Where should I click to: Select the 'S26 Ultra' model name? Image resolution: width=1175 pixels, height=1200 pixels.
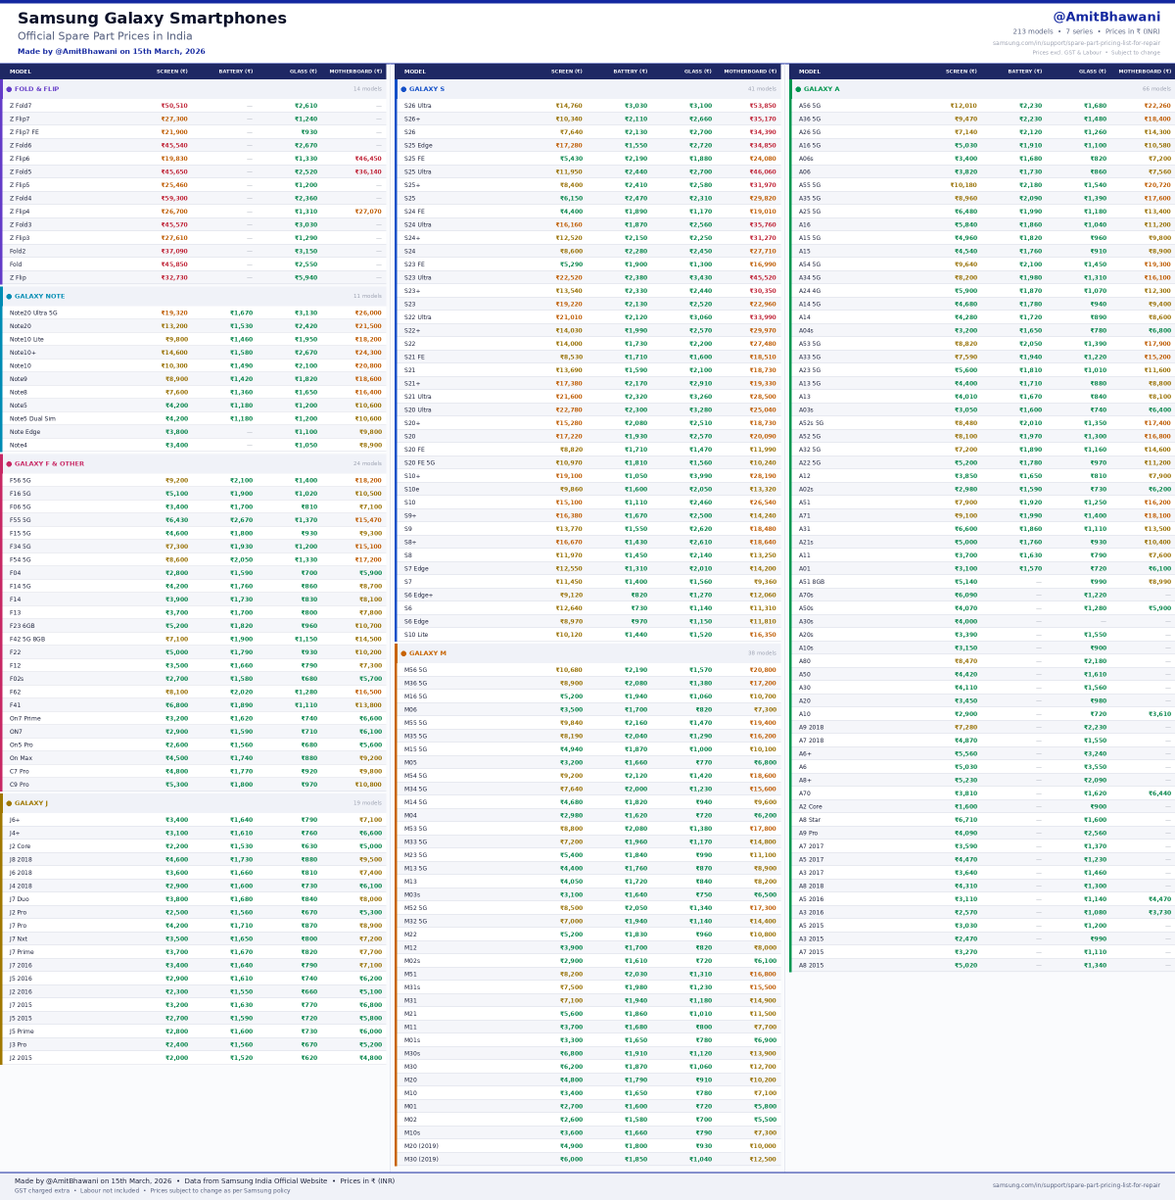point(418,106)
